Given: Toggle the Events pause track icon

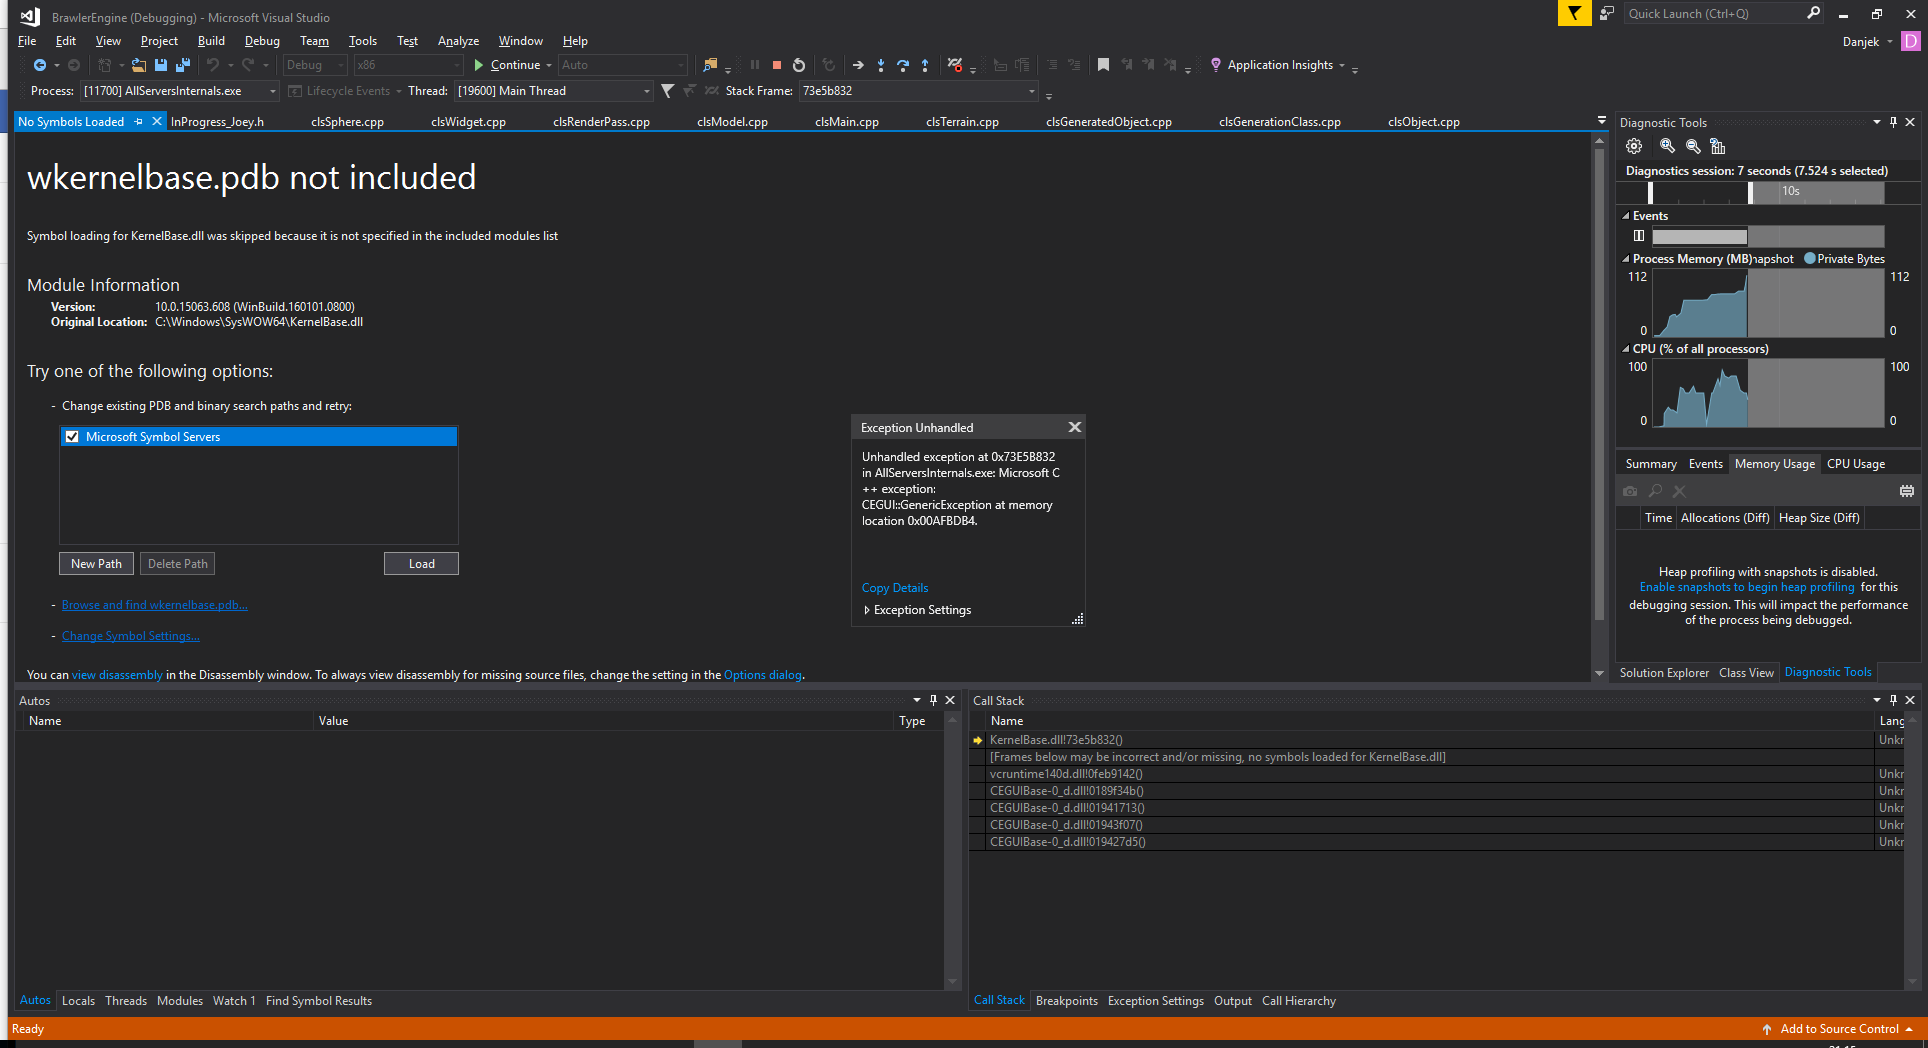Looking at the screenshot, I should point(1639,236).
